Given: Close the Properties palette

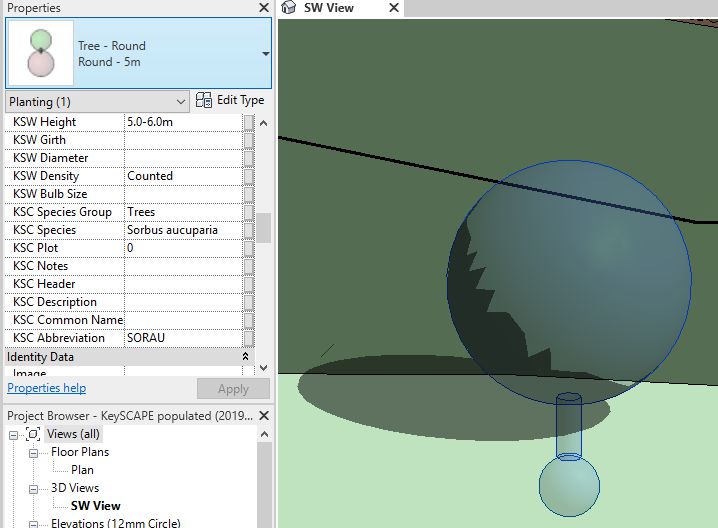Looking at the screenshot, I should [264, 8].
